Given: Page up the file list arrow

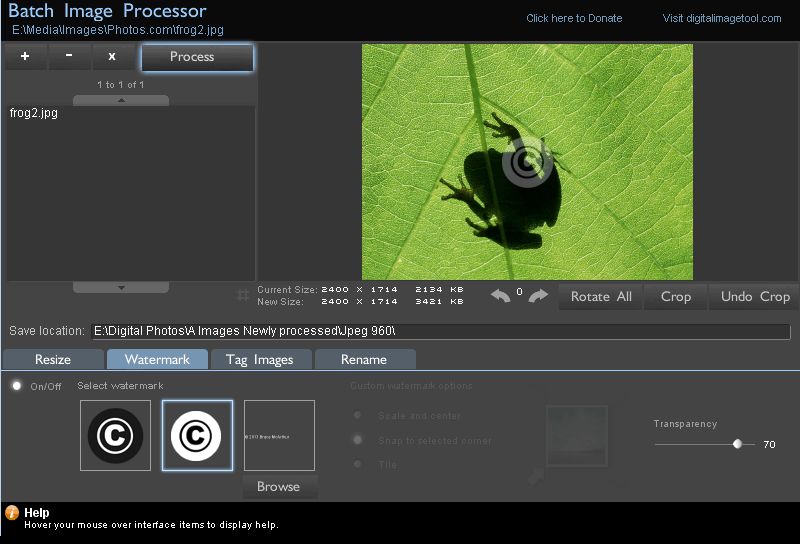Looking at the screenshot, I should click(121, 101).
